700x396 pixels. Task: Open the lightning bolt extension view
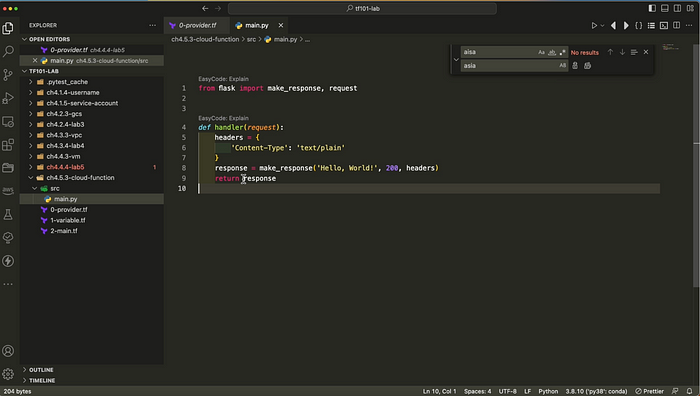coord(8,261)
